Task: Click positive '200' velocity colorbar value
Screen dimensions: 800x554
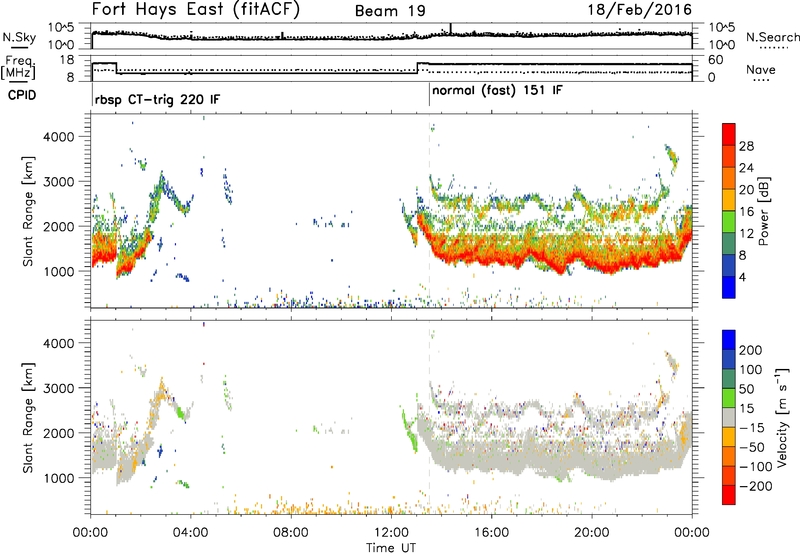Action: pyautogui.click(x=751, y=350)
